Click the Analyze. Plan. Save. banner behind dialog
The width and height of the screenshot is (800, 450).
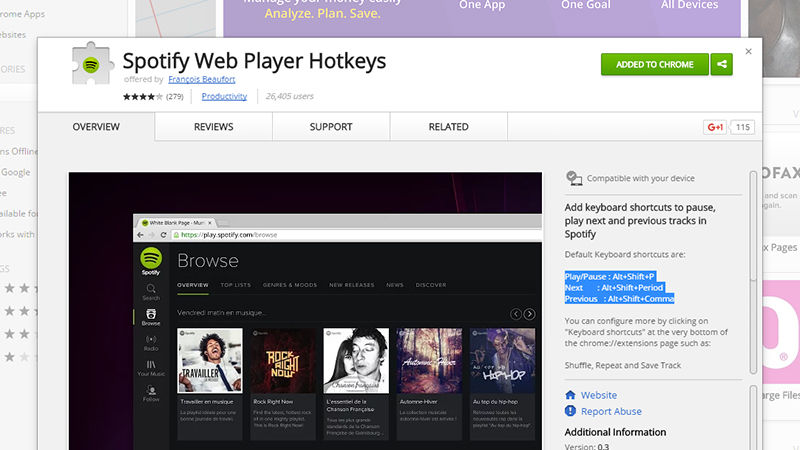coord(322,13)
